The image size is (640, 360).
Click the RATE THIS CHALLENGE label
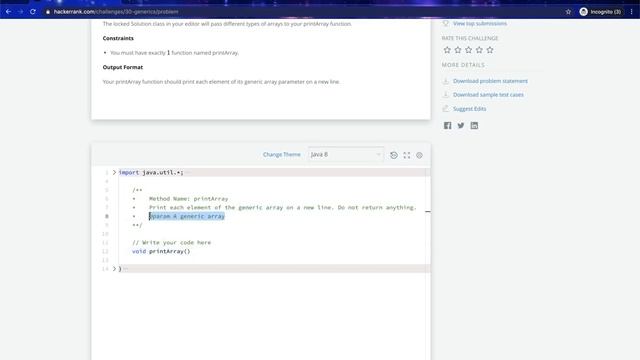click(470, 38)
